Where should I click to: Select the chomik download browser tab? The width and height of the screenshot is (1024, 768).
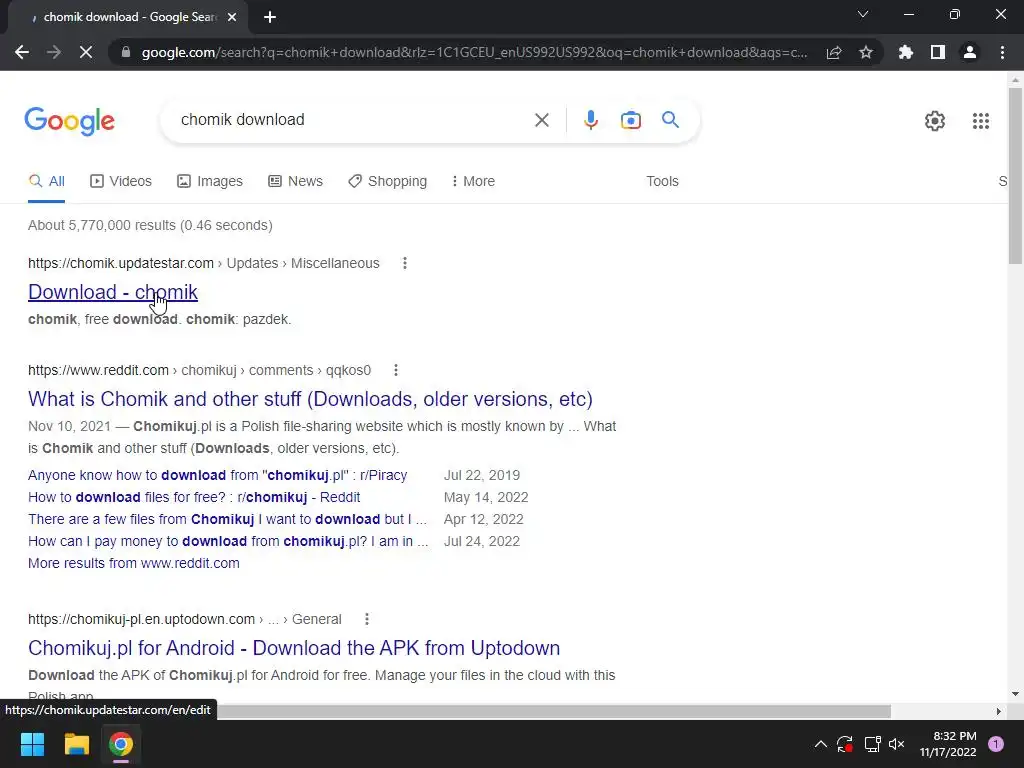(127, 18)
